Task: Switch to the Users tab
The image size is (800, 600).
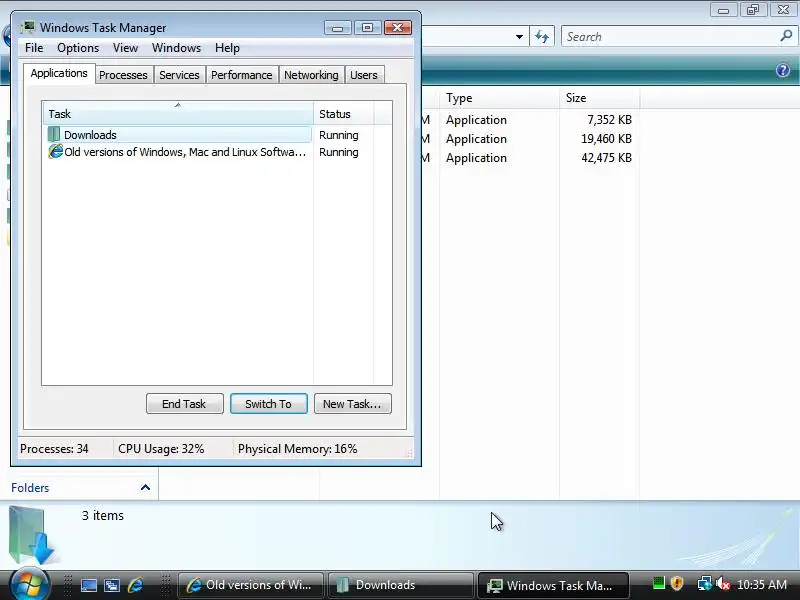Action: pyautogui.click(x=364, y=75)
